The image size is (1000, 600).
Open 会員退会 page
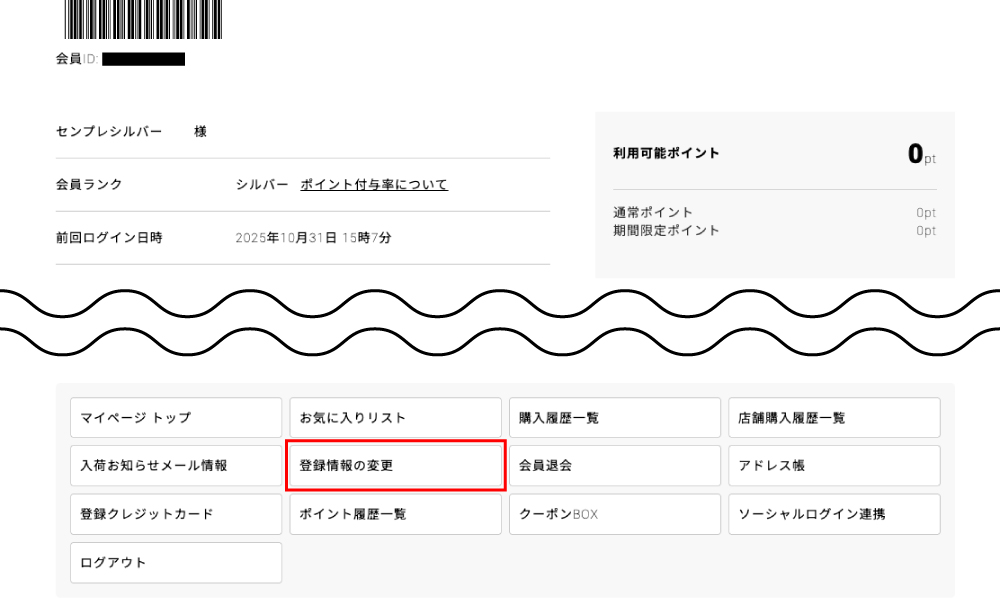(614, 466)
